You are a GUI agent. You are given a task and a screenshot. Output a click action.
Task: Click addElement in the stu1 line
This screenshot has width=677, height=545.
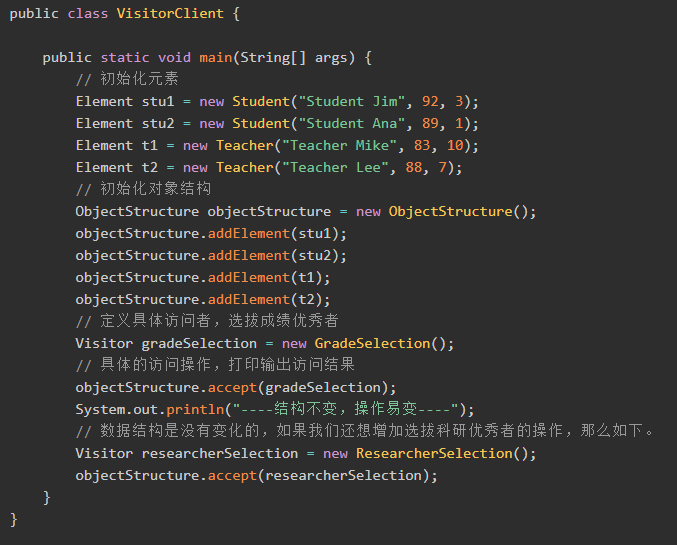pyautogui.click(x=249, y=234)
